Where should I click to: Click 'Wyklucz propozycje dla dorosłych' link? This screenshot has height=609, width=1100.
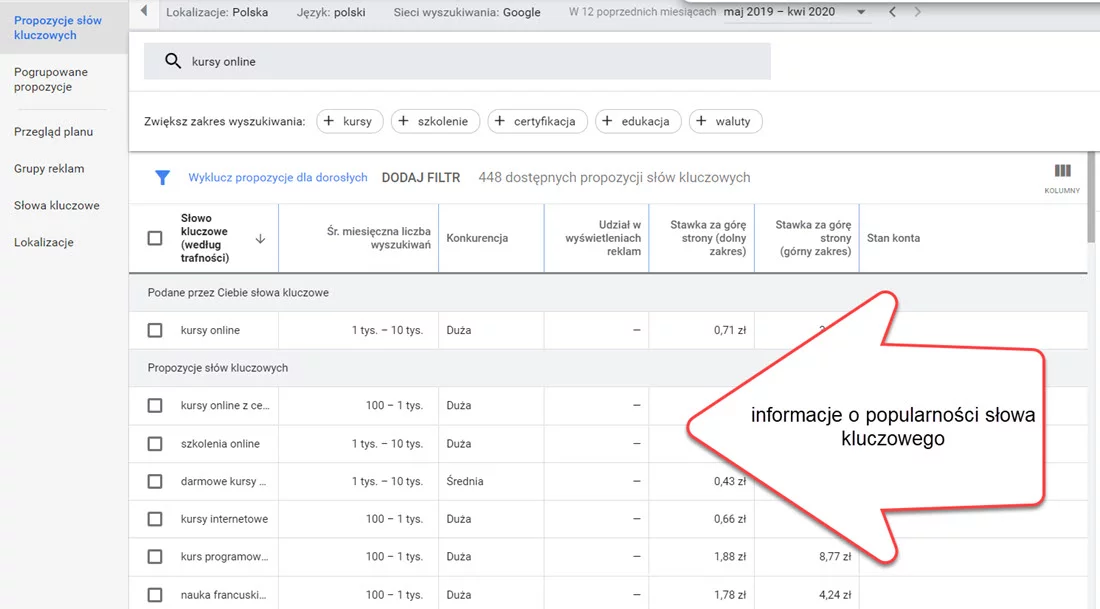(278, 178)
